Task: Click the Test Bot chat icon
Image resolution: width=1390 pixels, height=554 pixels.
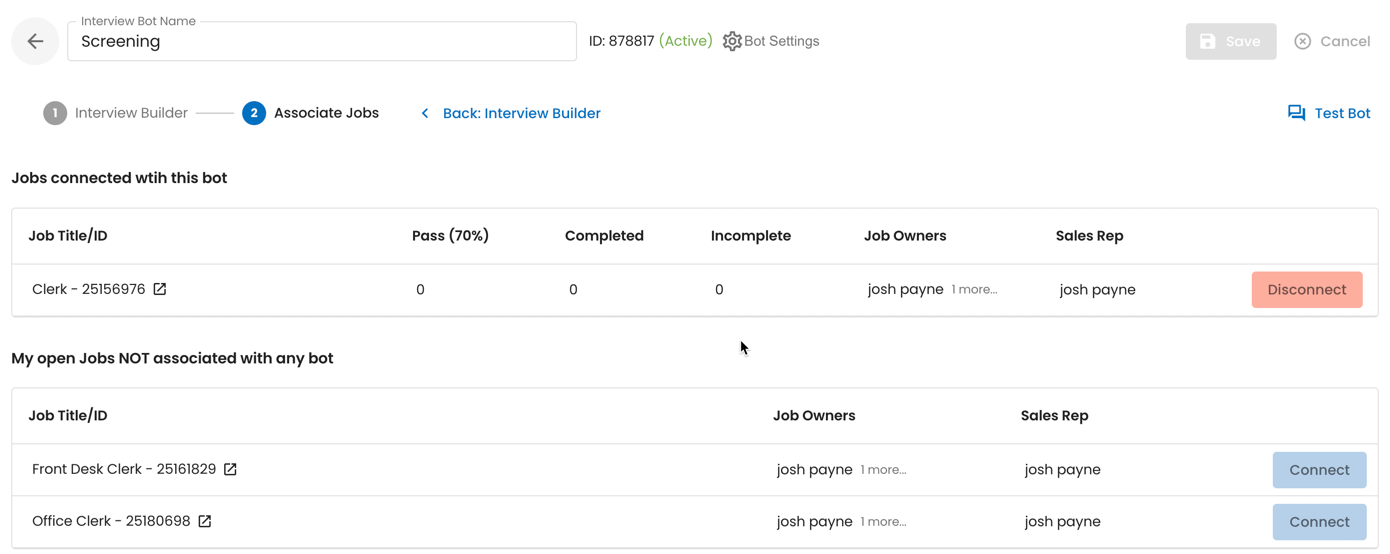Action: click(x=1296, y=113)
